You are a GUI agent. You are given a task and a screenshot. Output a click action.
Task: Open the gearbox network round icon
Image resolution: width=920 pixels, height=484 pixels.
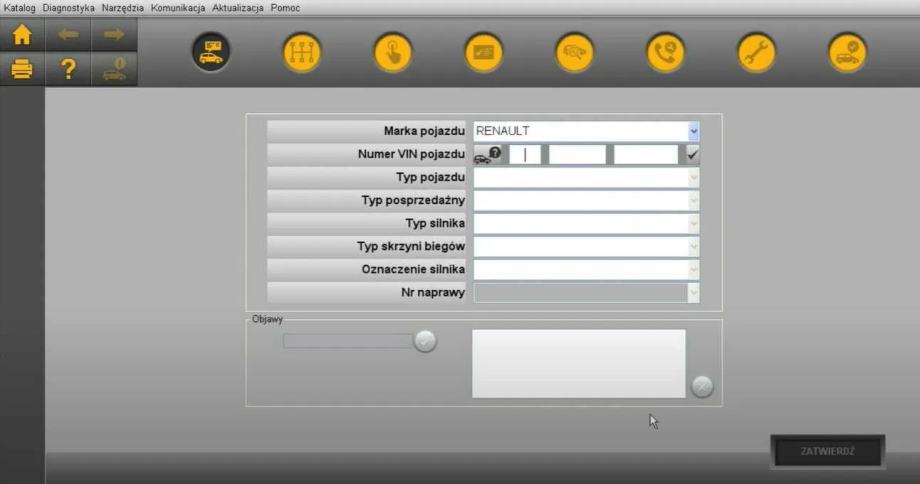click(302, 52)
